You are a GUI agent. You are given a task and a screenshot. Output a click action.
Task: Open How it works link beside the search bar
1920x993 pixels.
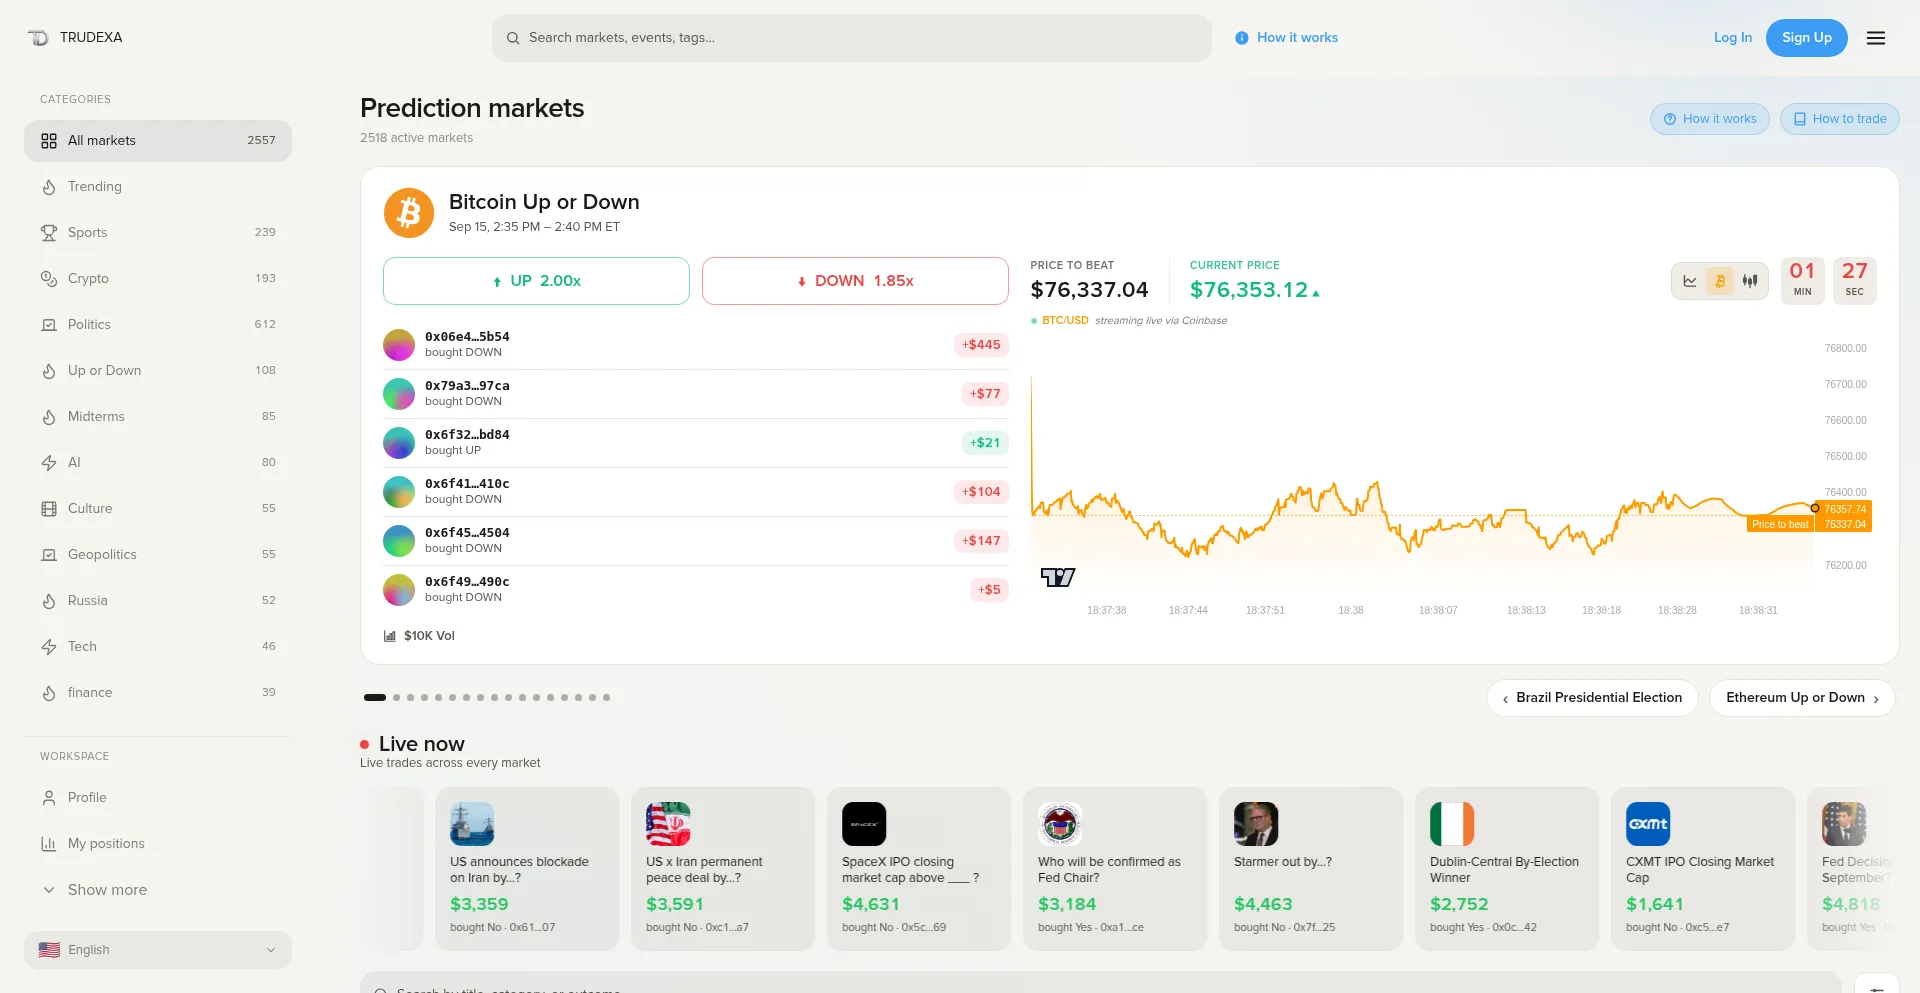[1286, 38]
